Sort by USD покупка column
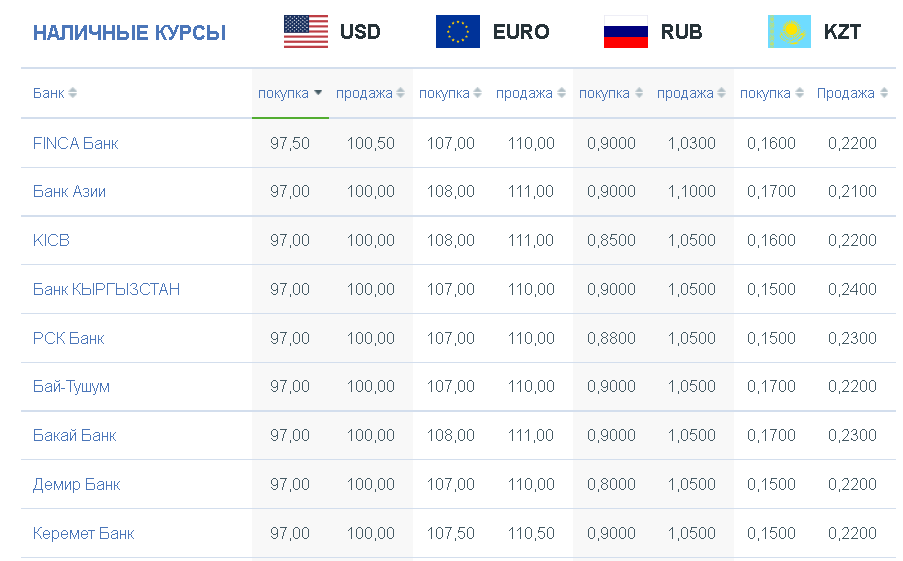This screenshot has height=561, width=903. [x=290, y=93]
